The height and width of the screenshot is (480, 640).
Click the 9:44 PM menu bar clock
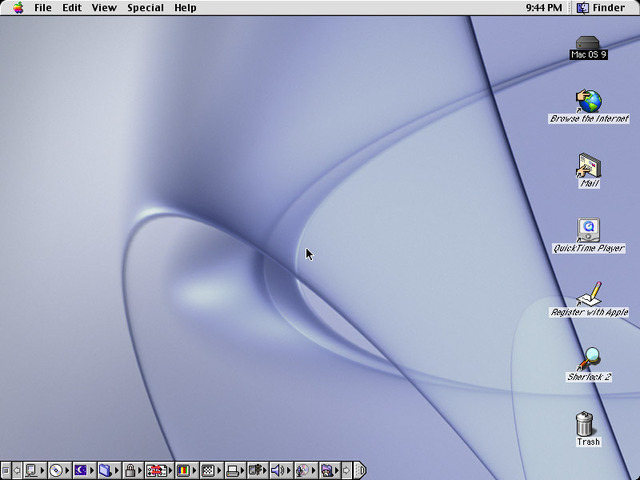(x=544, y=8)
